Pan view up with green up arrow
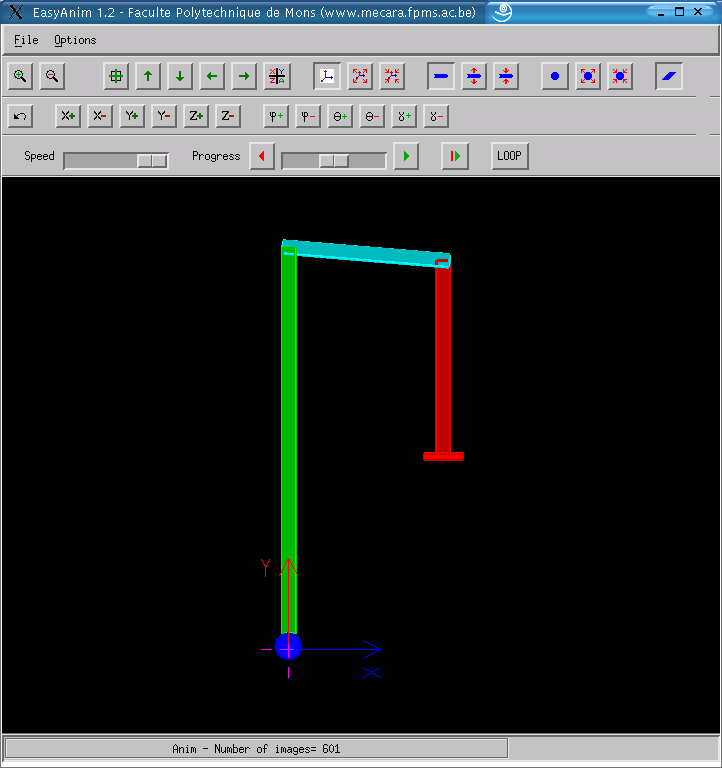 click(x=148, y=76)
